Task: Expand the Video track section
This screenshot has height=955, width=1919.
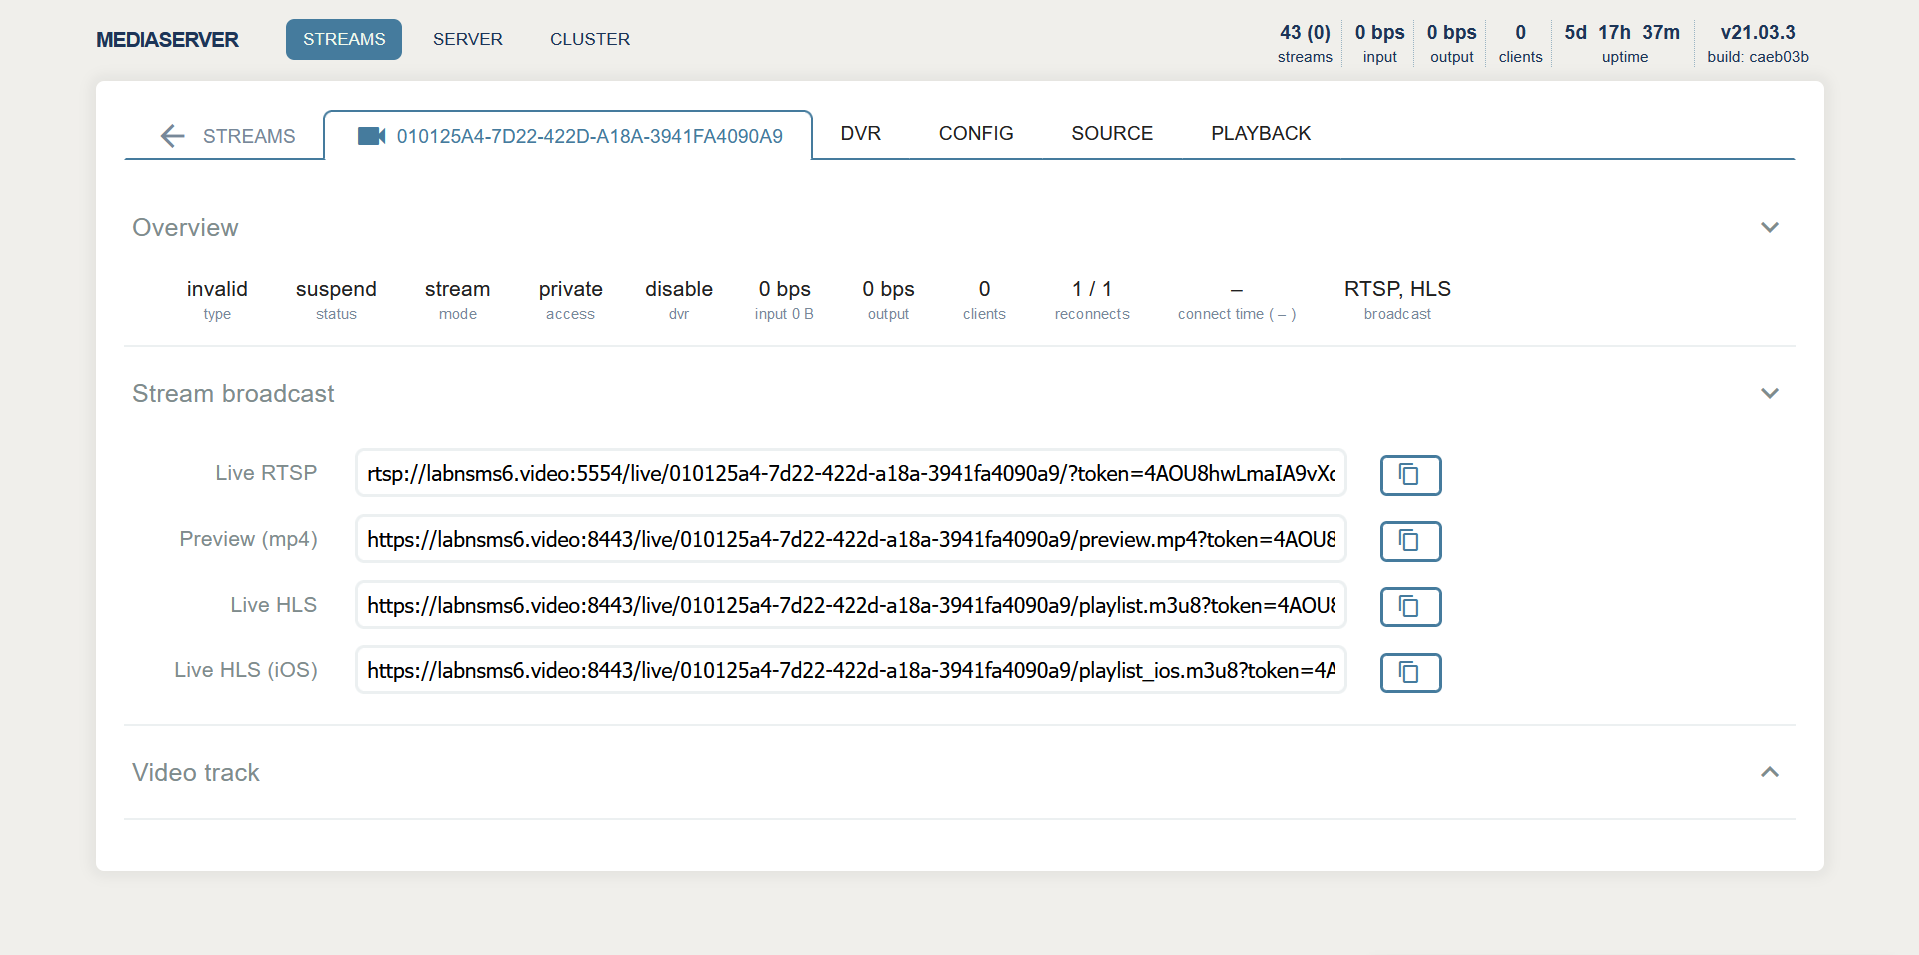Action: pyautogui.click(x=1769, y=772)
